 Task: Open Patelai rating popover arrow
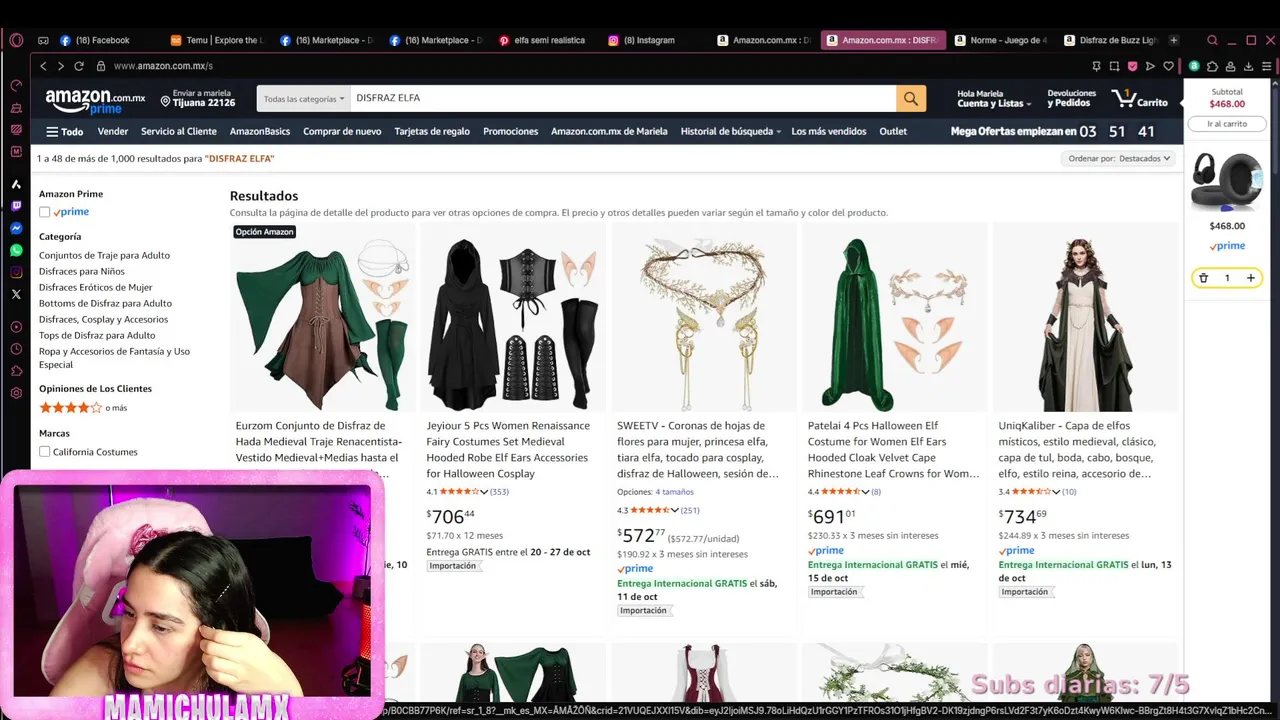pos(866,492)
